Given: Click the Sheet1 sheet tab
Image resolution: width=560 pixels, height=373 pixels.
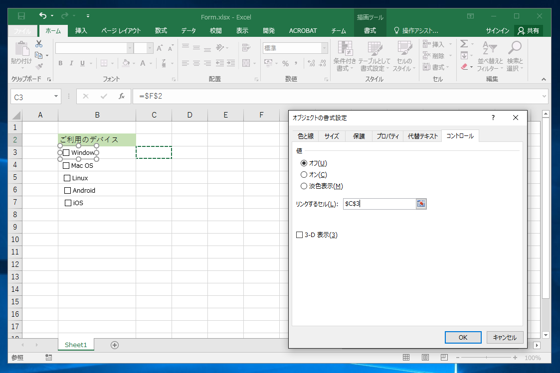Looking at the screenshot, I should pyautogui.click(x=76, y=345).
